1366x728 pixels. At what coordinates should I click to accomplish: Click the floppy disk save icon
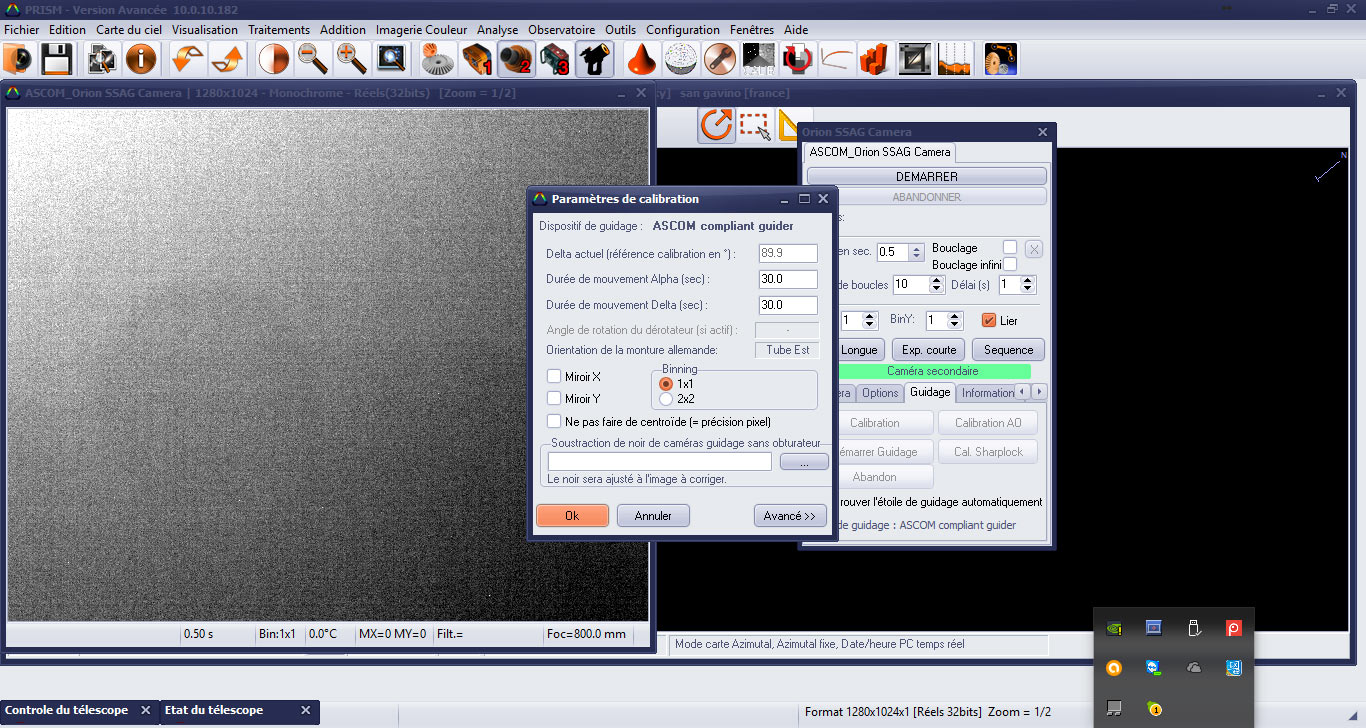(x=56, y=60)
